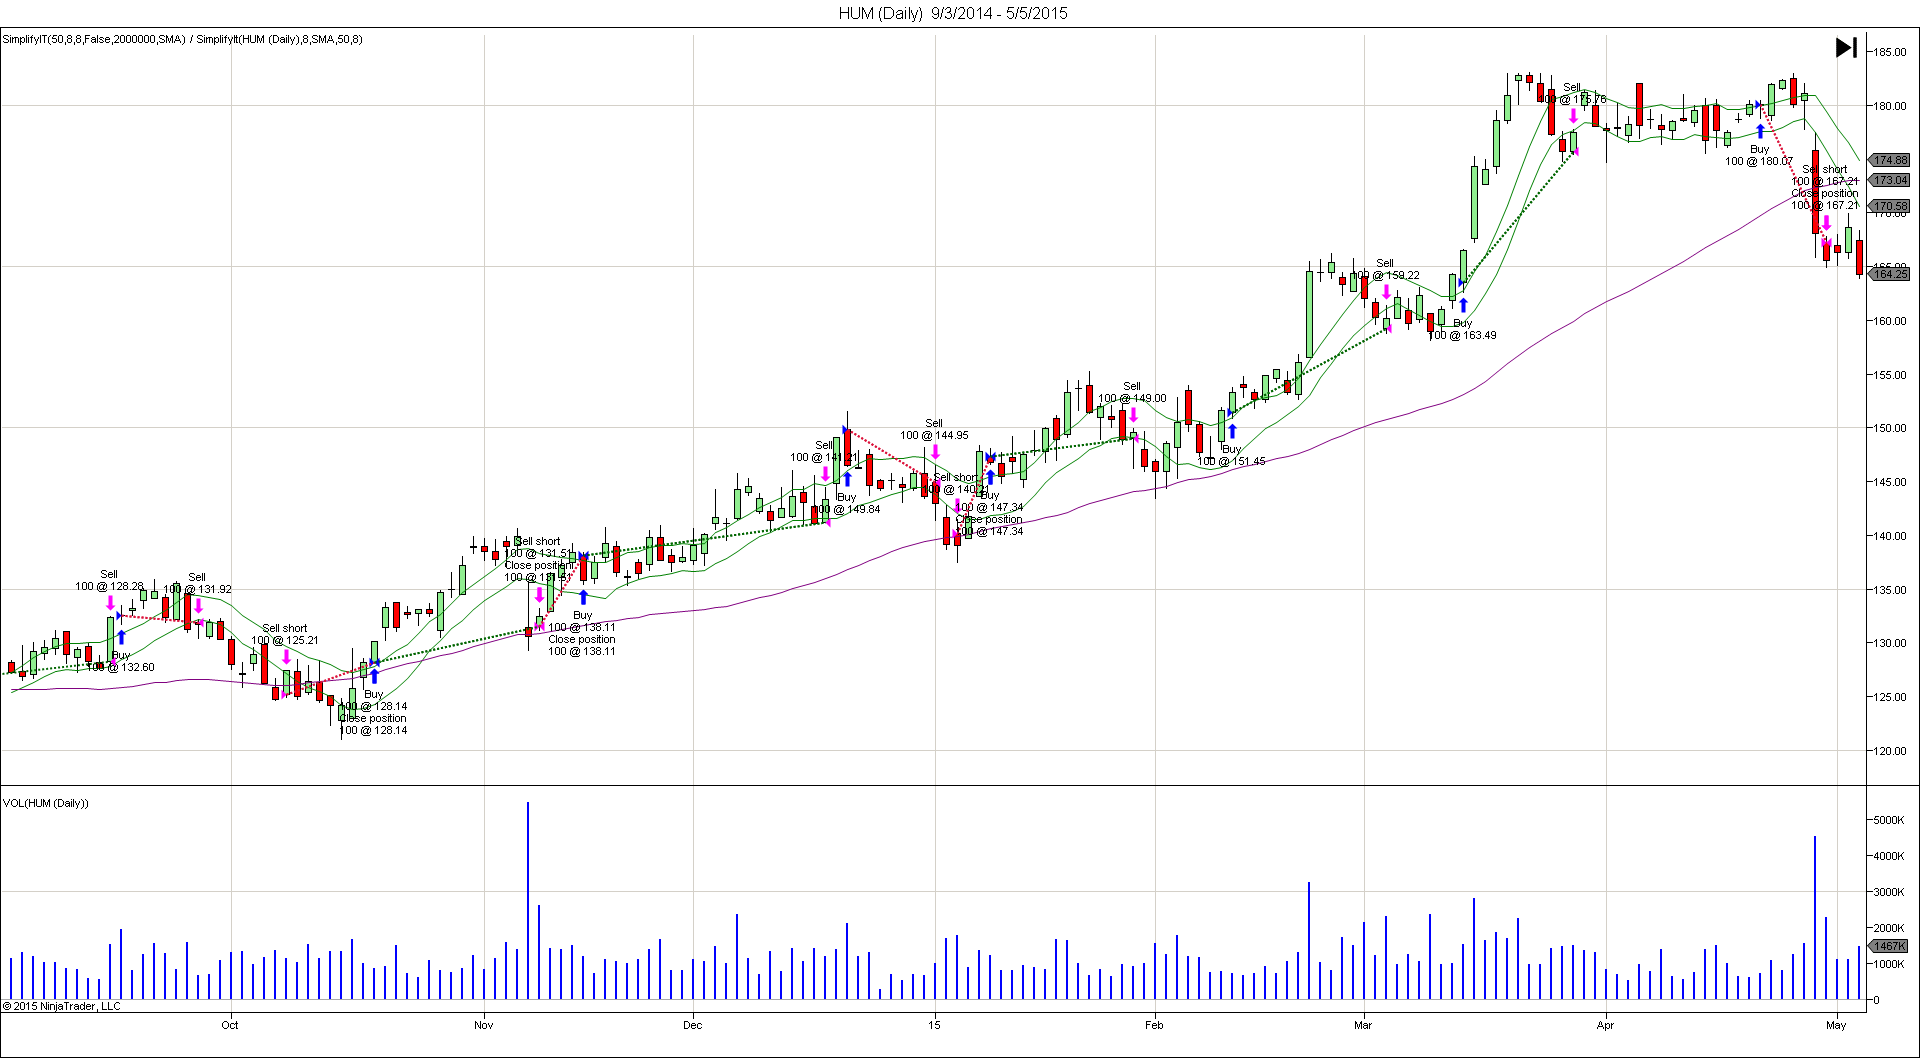Screen dimensions: 1920x1058
Task: Click magenta sell arrow below 100 @ 128.28
Action: (110, 603)
